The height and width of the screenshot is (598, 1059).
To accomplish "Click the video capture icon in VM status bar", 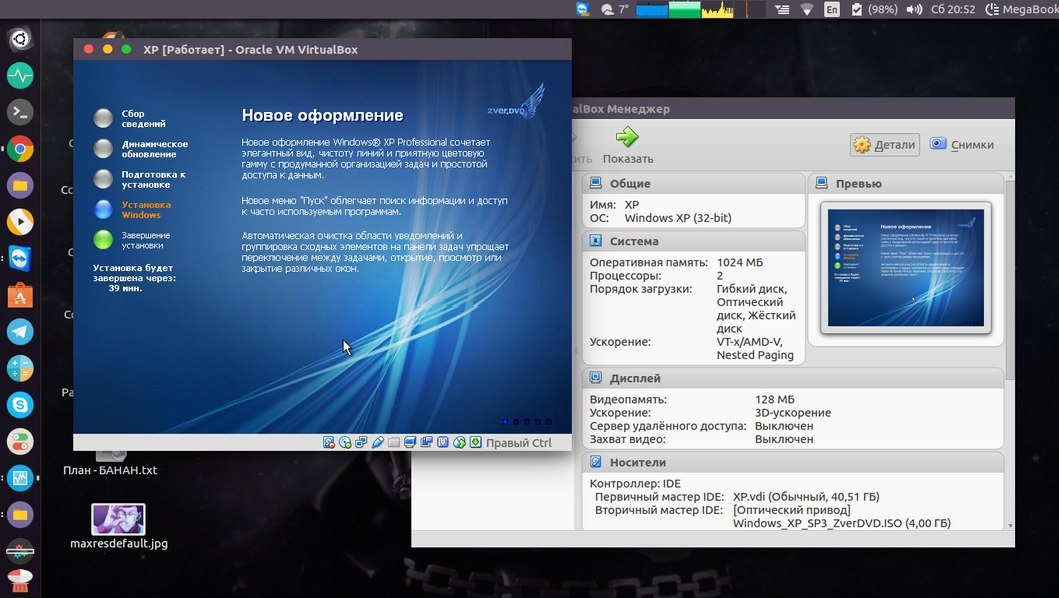I will pyautogui.click(x=426, y=443).
